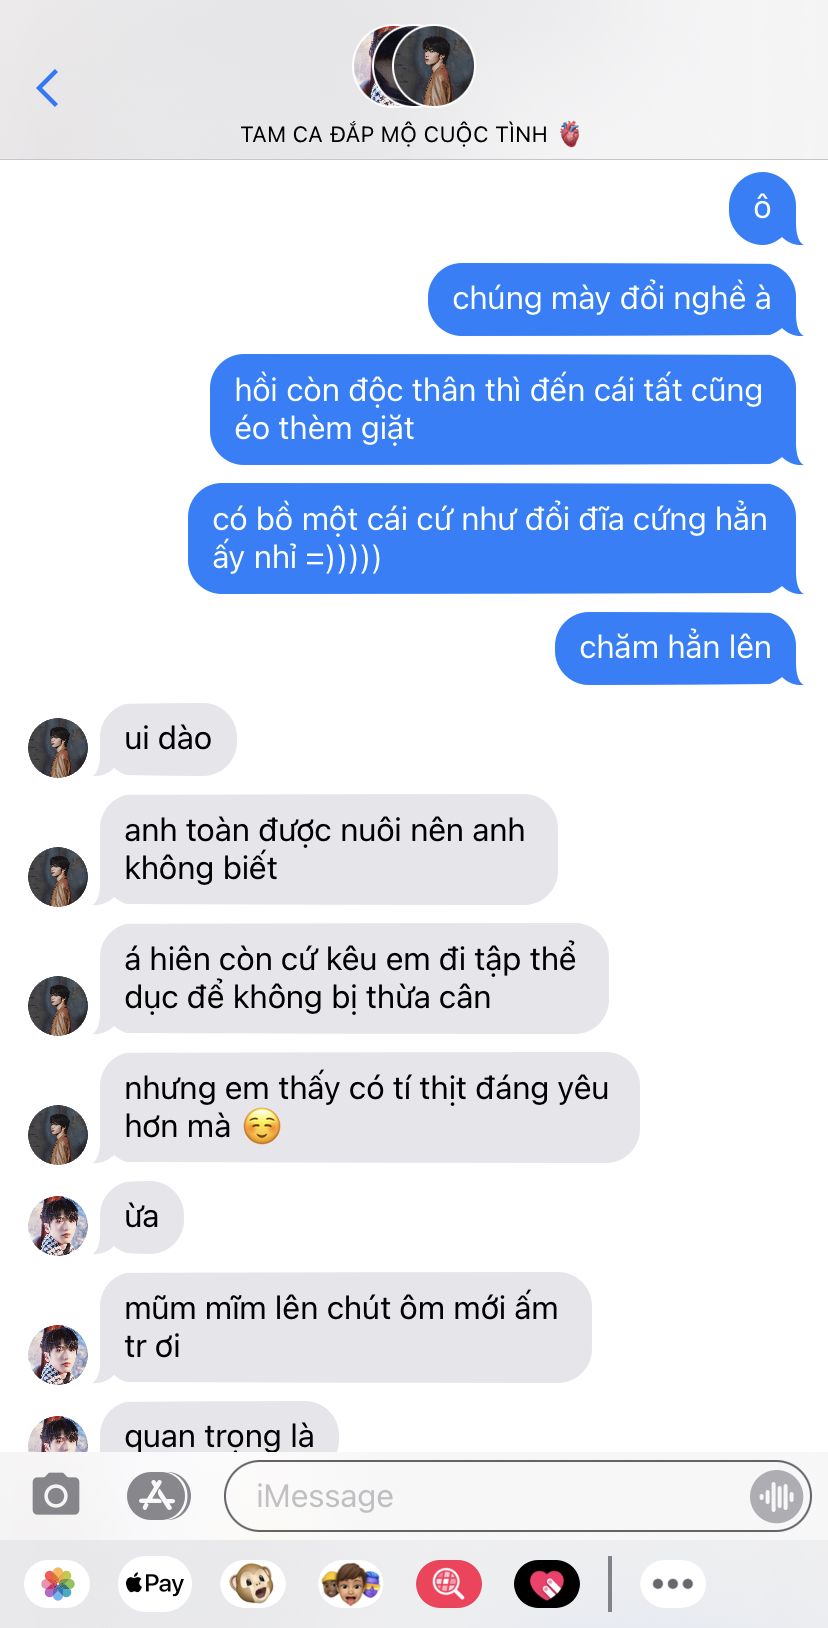Tap the 'ui dào' message bubble
The image size is (828, 1628).
167,739
